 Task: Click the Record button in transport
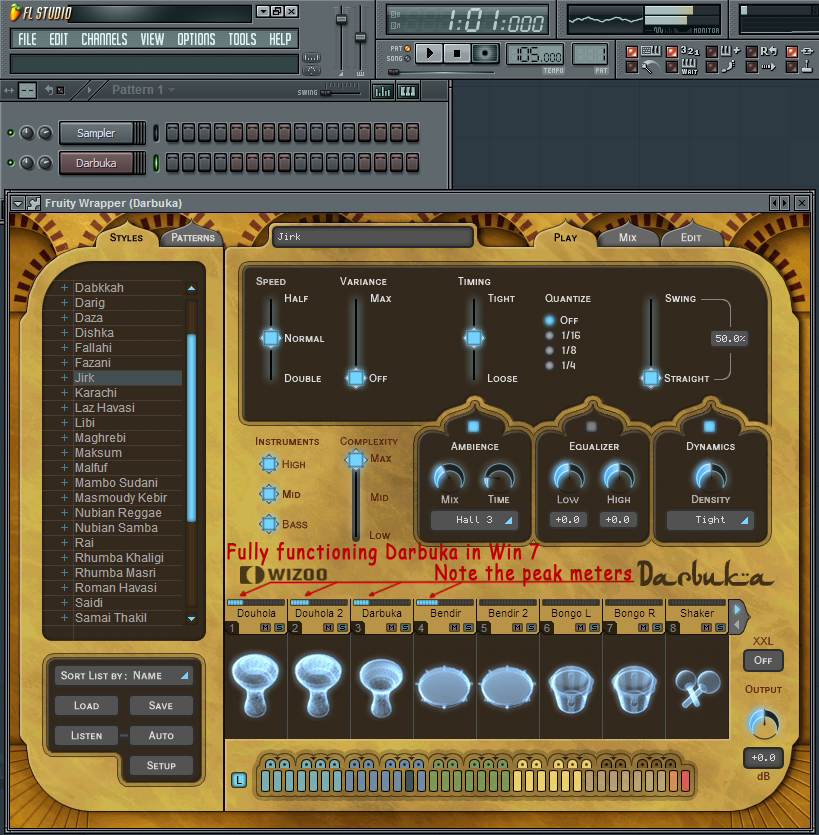click(x=485, y=53)
